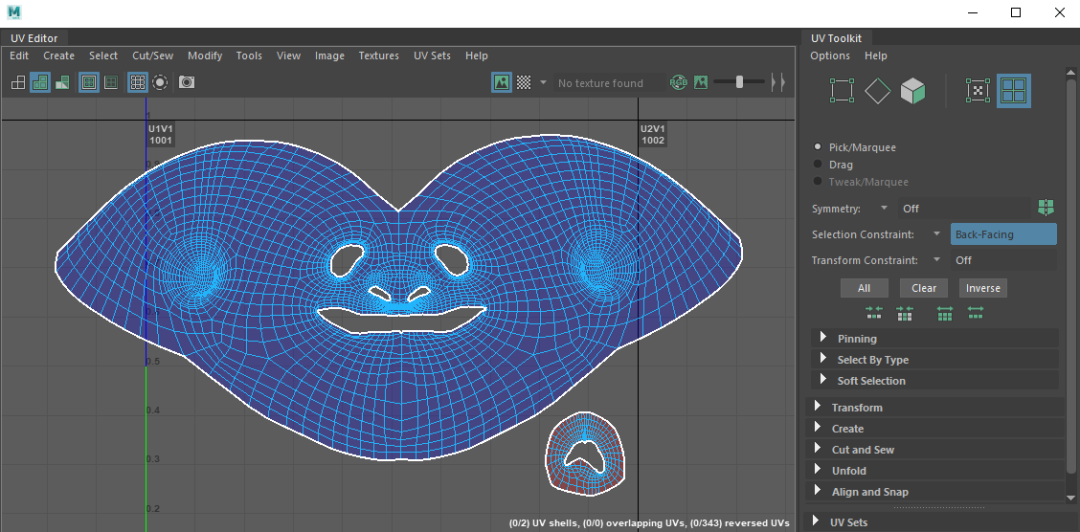Viewport: 1080px width, 532px height.
Task: Click the Inverse selection button
Action: pyautogui.click(x=982, y=288)
